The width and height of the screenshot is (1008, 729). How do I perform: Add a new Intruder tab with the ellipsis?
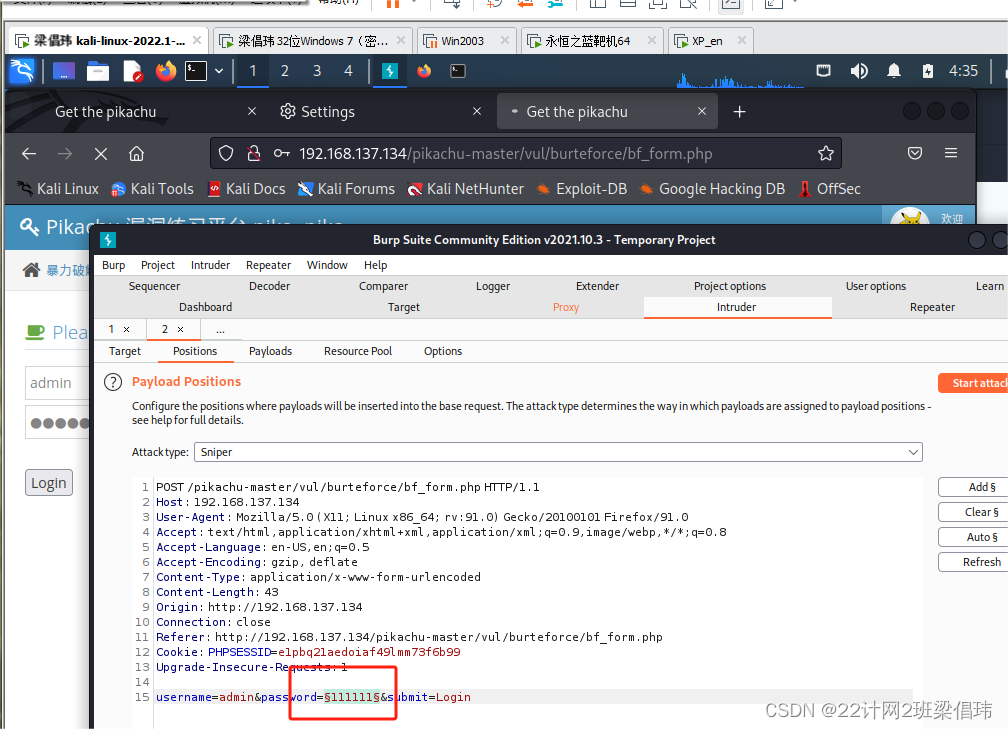click(220, 329)
